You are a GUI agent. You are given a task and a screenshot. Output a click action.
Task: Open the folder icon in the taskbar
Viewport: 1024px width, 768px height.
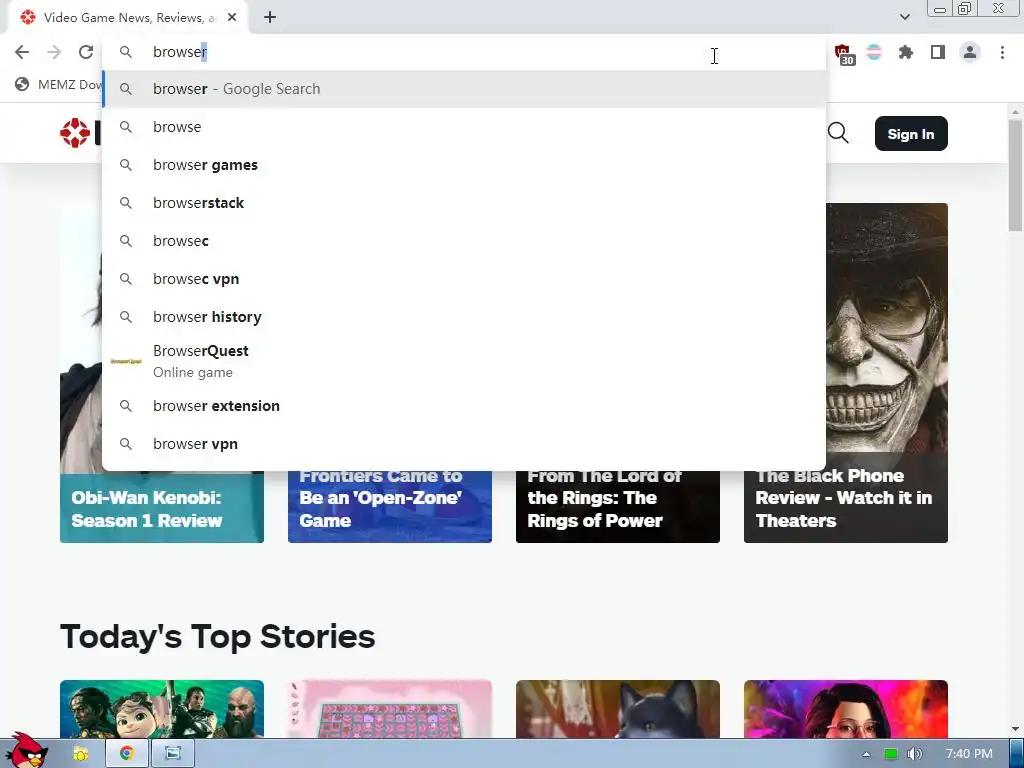[80, 754]
